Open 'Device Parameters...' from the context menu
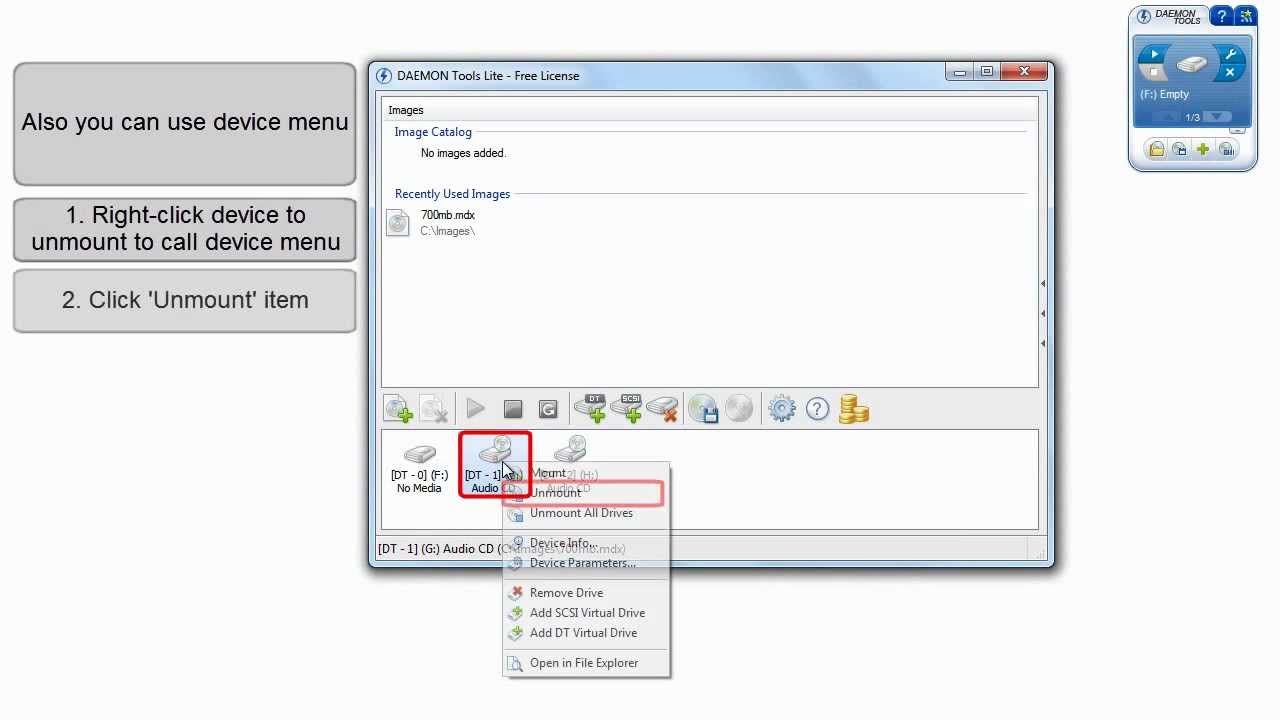 click(x=586, y=563)
